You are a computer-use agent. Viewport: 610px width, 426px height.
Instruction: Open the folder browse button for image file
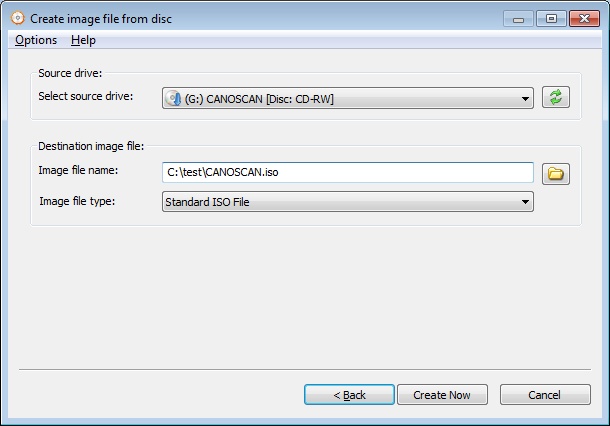coord(556,174)
